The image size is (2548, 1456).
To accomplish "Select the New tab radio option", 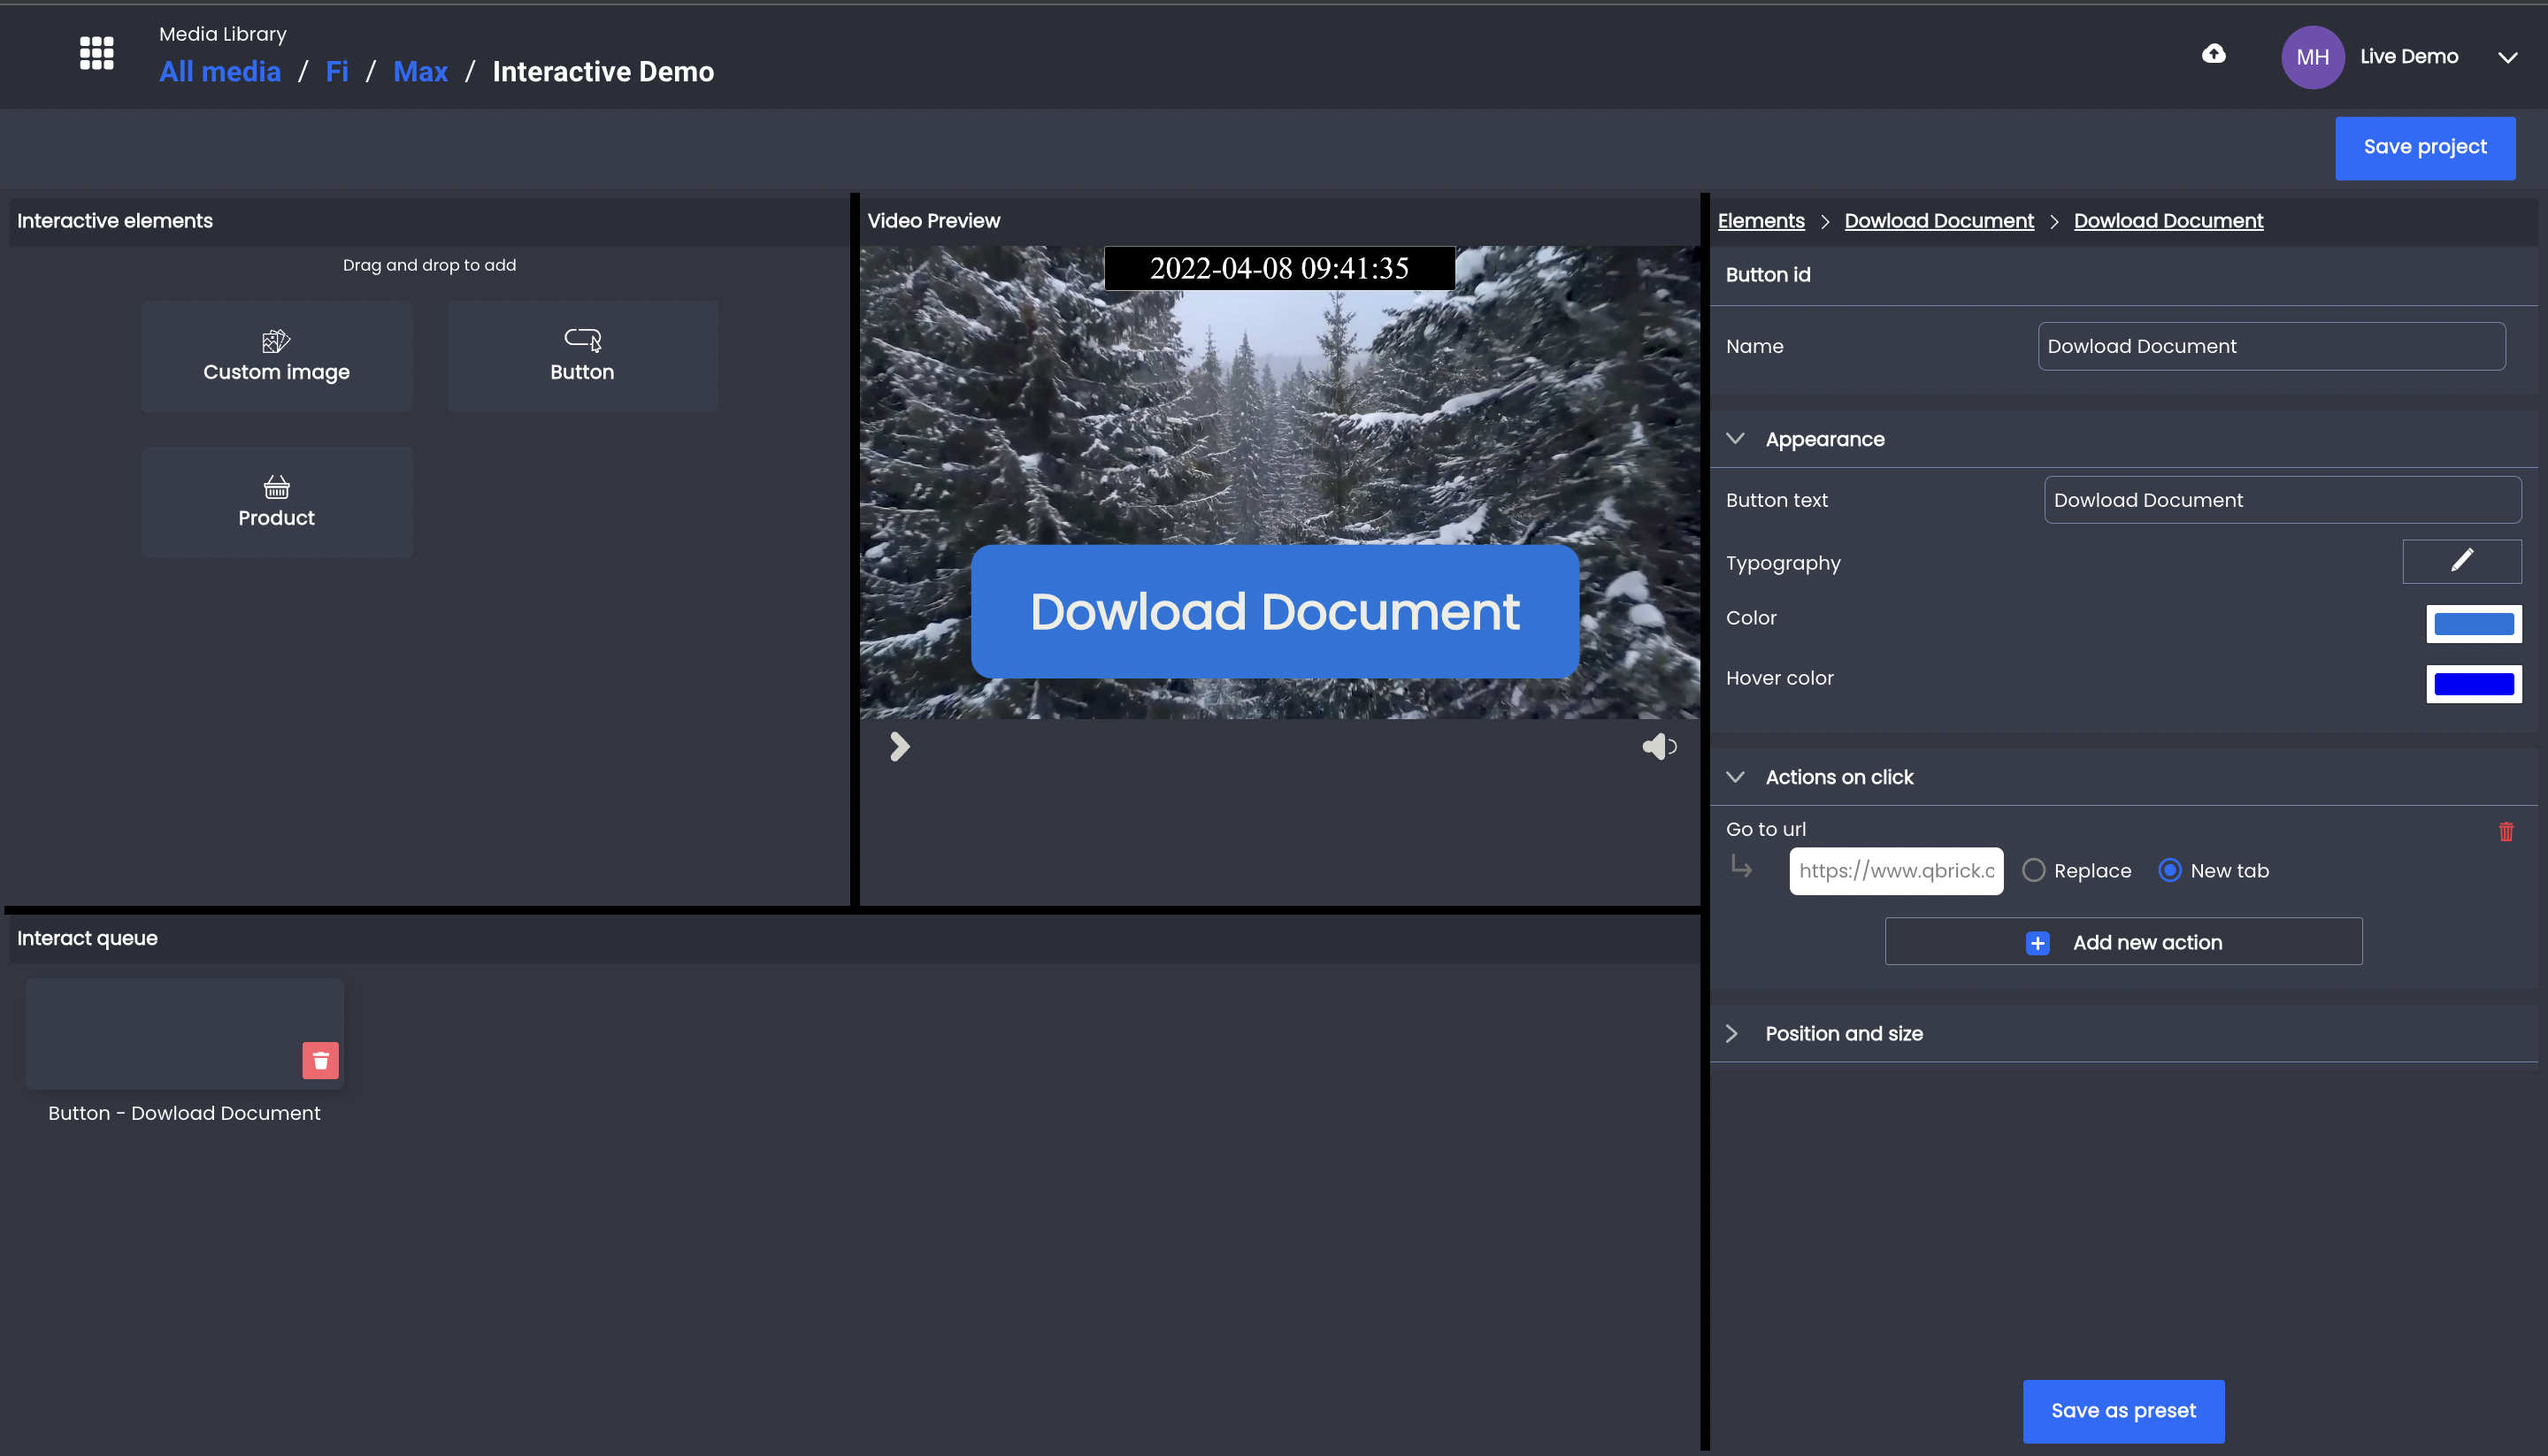I will pyautogui.click(x=2169, y=870).
